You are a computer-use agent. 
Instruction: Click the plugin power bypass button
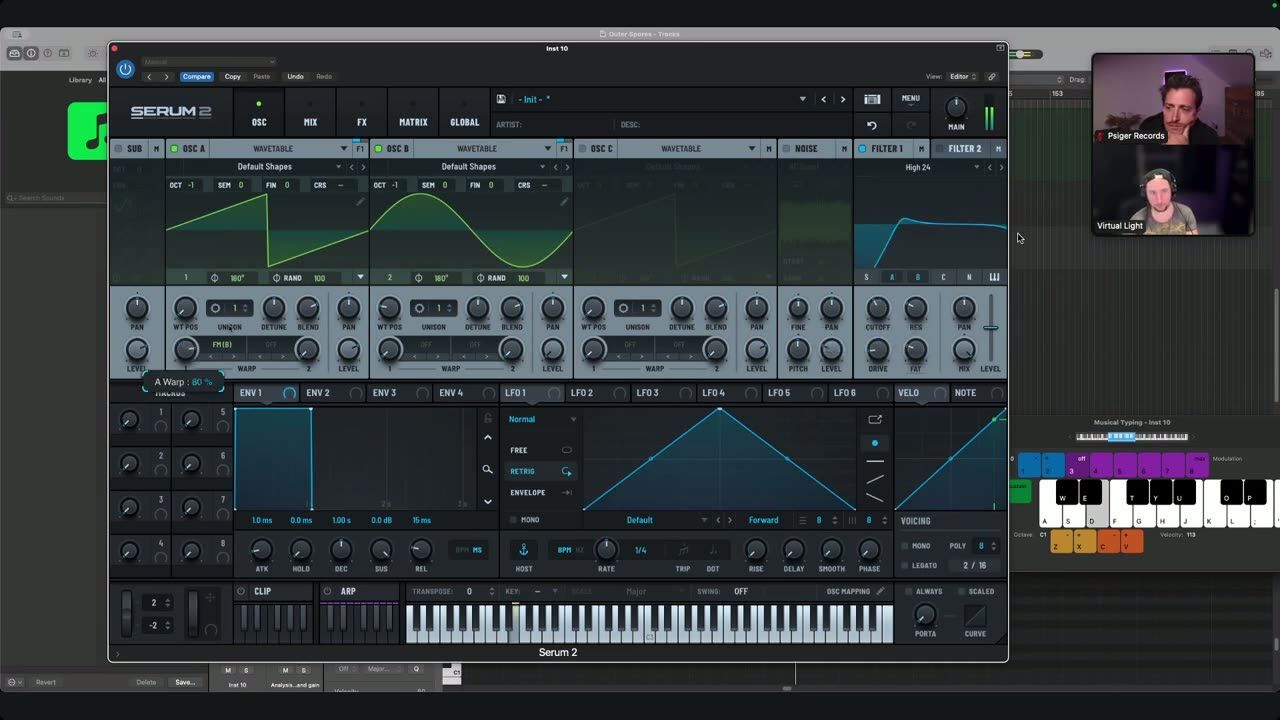[125, 69]
